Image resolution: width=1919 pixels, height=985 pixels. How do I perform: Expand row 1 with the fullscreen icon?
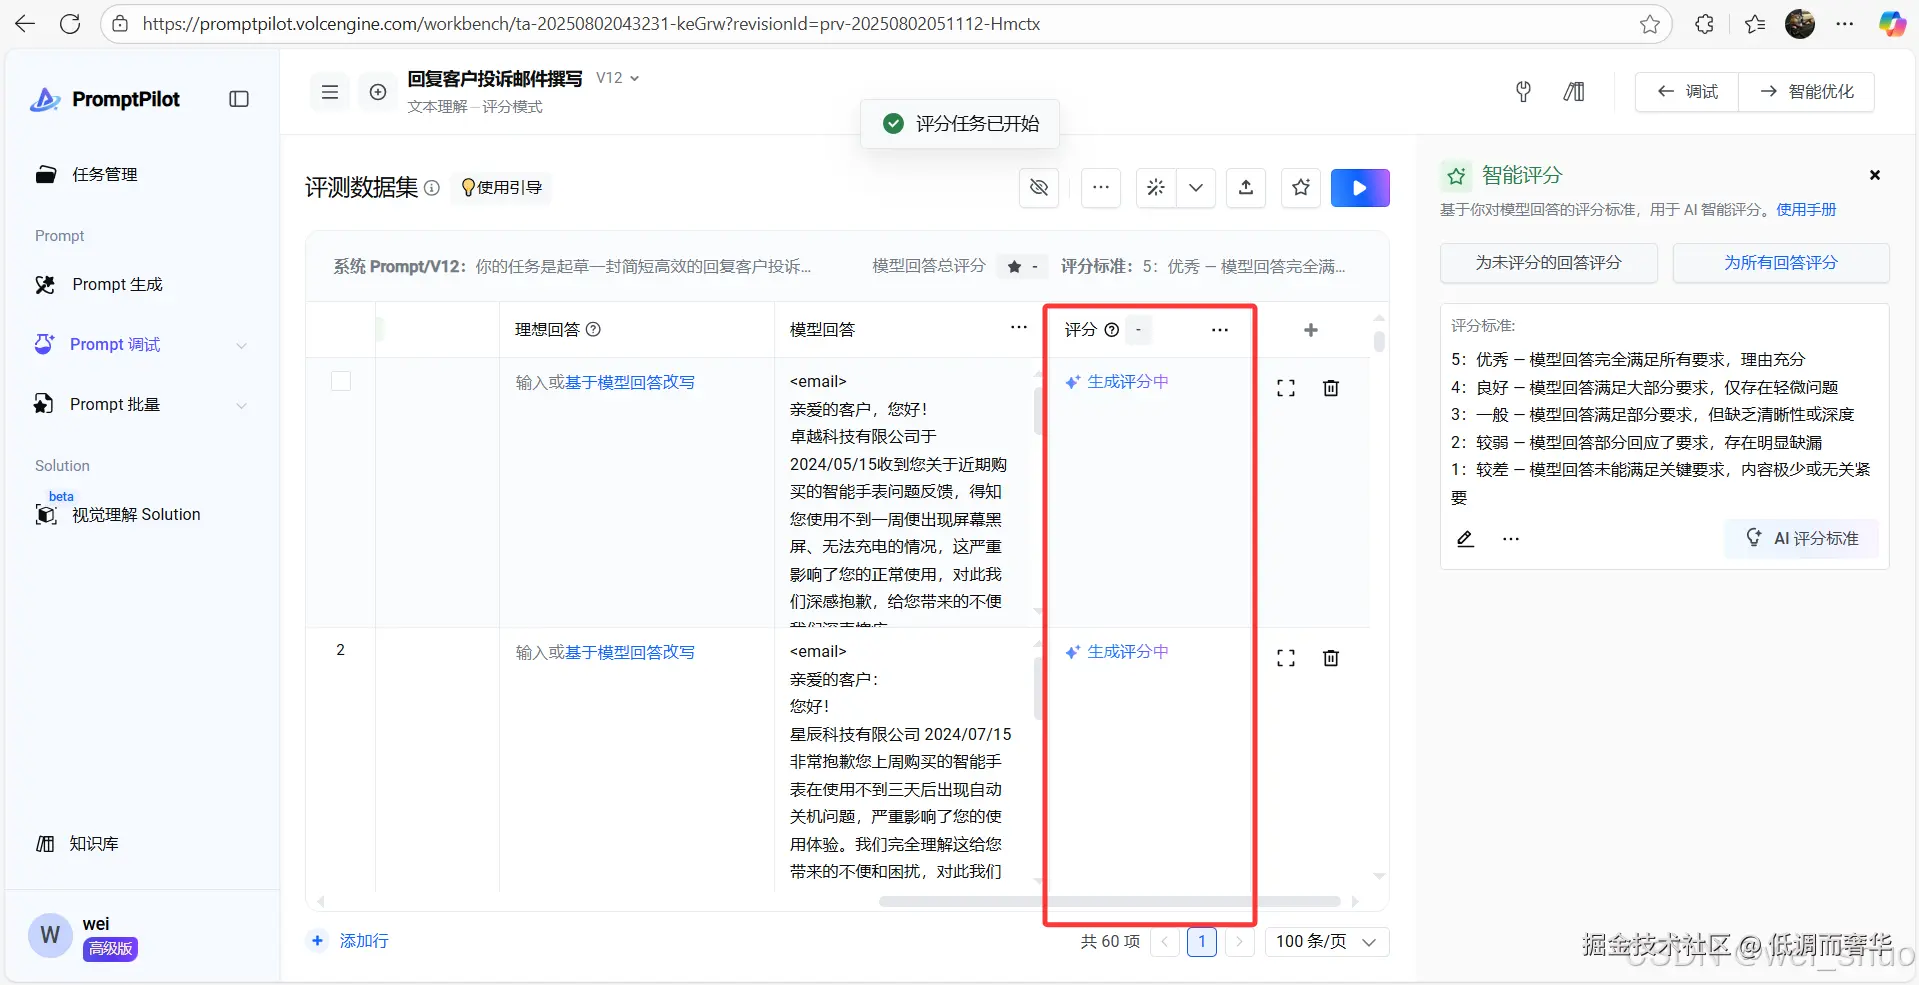tap(1285, 388)
